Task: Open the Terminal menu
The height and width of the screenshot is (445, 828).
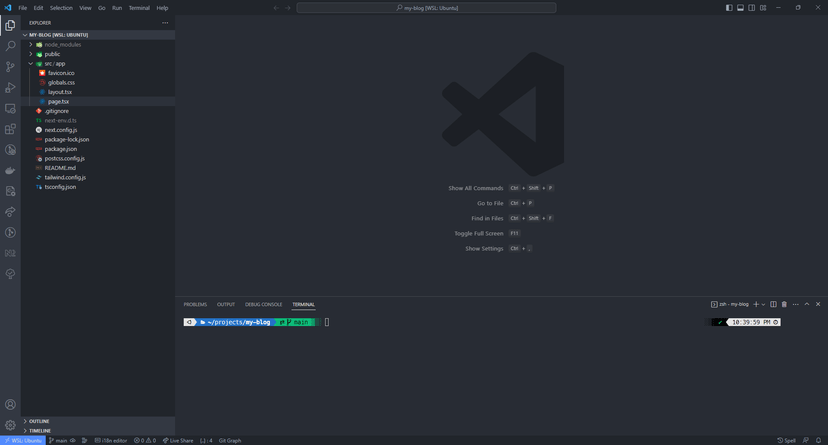Action: 139,8
